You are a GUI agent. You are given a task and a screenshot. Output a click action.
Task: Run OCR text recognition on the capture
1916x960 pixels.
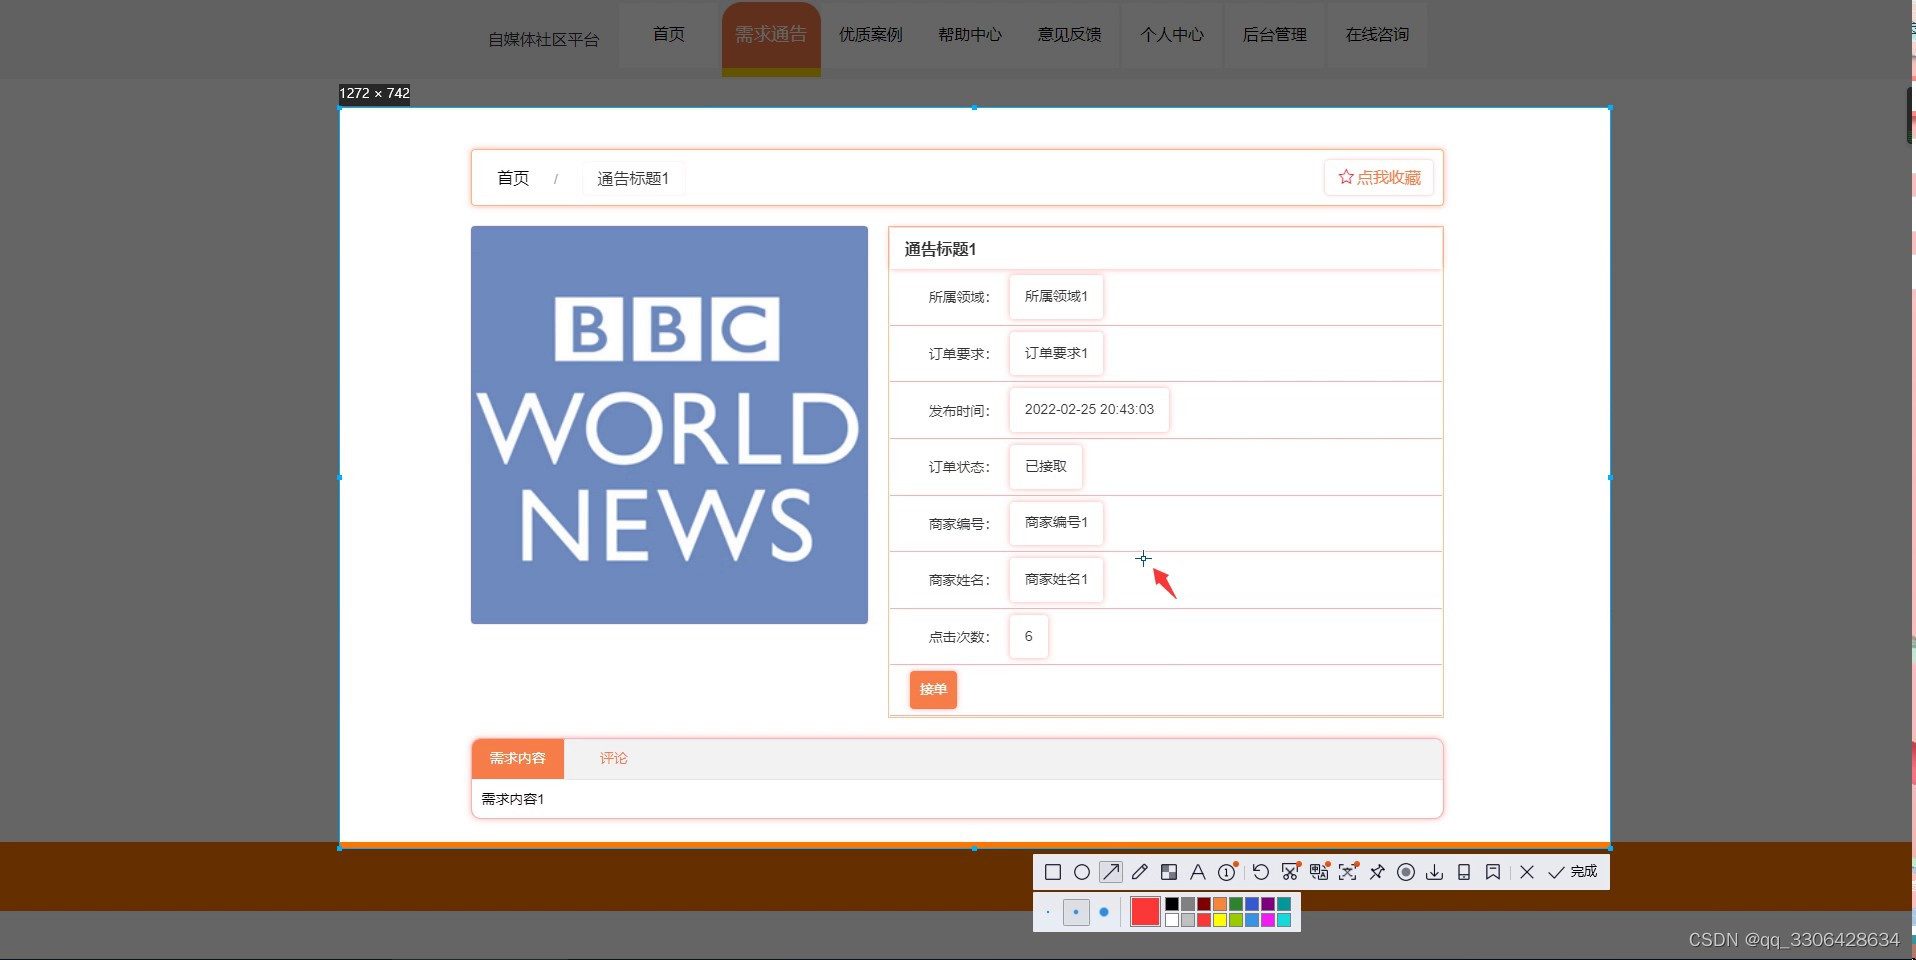click(1348, 872)
